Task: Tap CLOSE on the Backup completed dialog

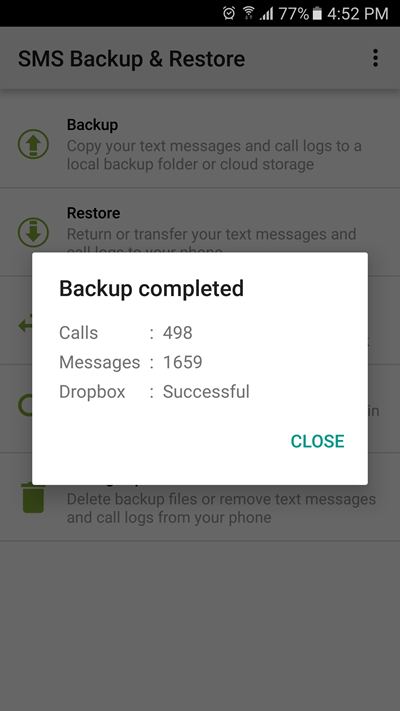Action: point(317,441)
